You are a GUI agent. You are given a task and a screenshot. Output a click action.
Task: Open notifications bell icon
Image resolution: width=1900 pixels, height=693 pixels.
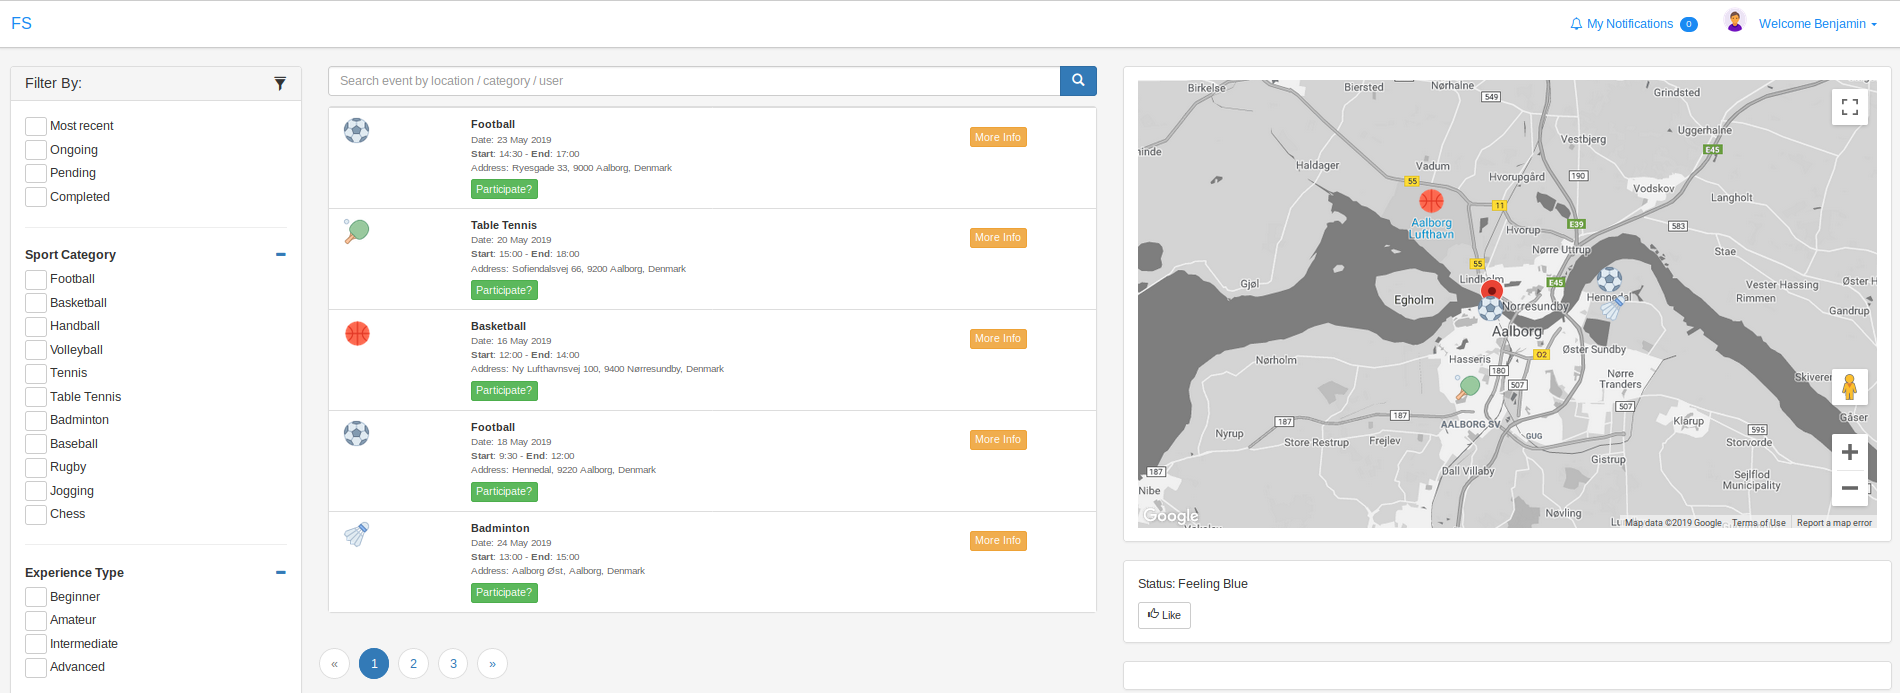click(x=1576, y=24)
